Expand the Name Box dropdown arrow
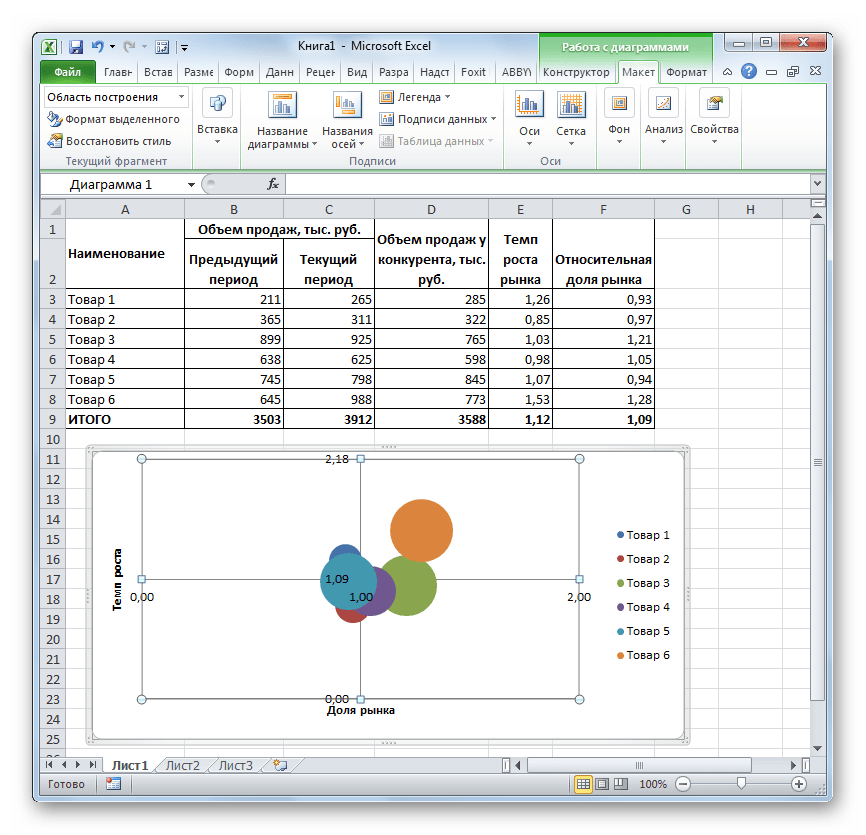 191,184
